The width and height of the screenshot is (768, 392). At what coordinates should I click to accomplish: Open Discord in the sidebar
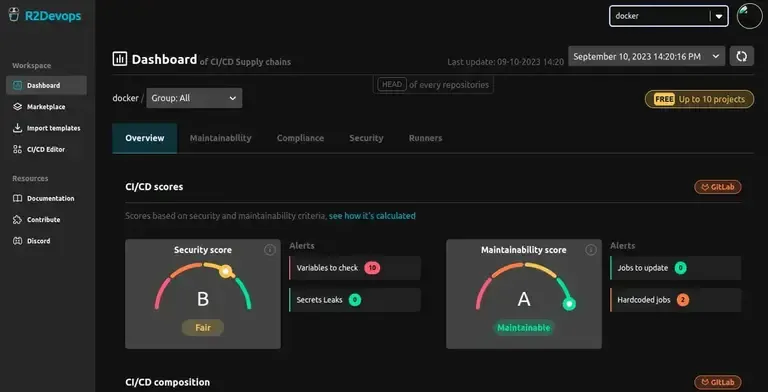pyautogui.click(x=47, y=241)
